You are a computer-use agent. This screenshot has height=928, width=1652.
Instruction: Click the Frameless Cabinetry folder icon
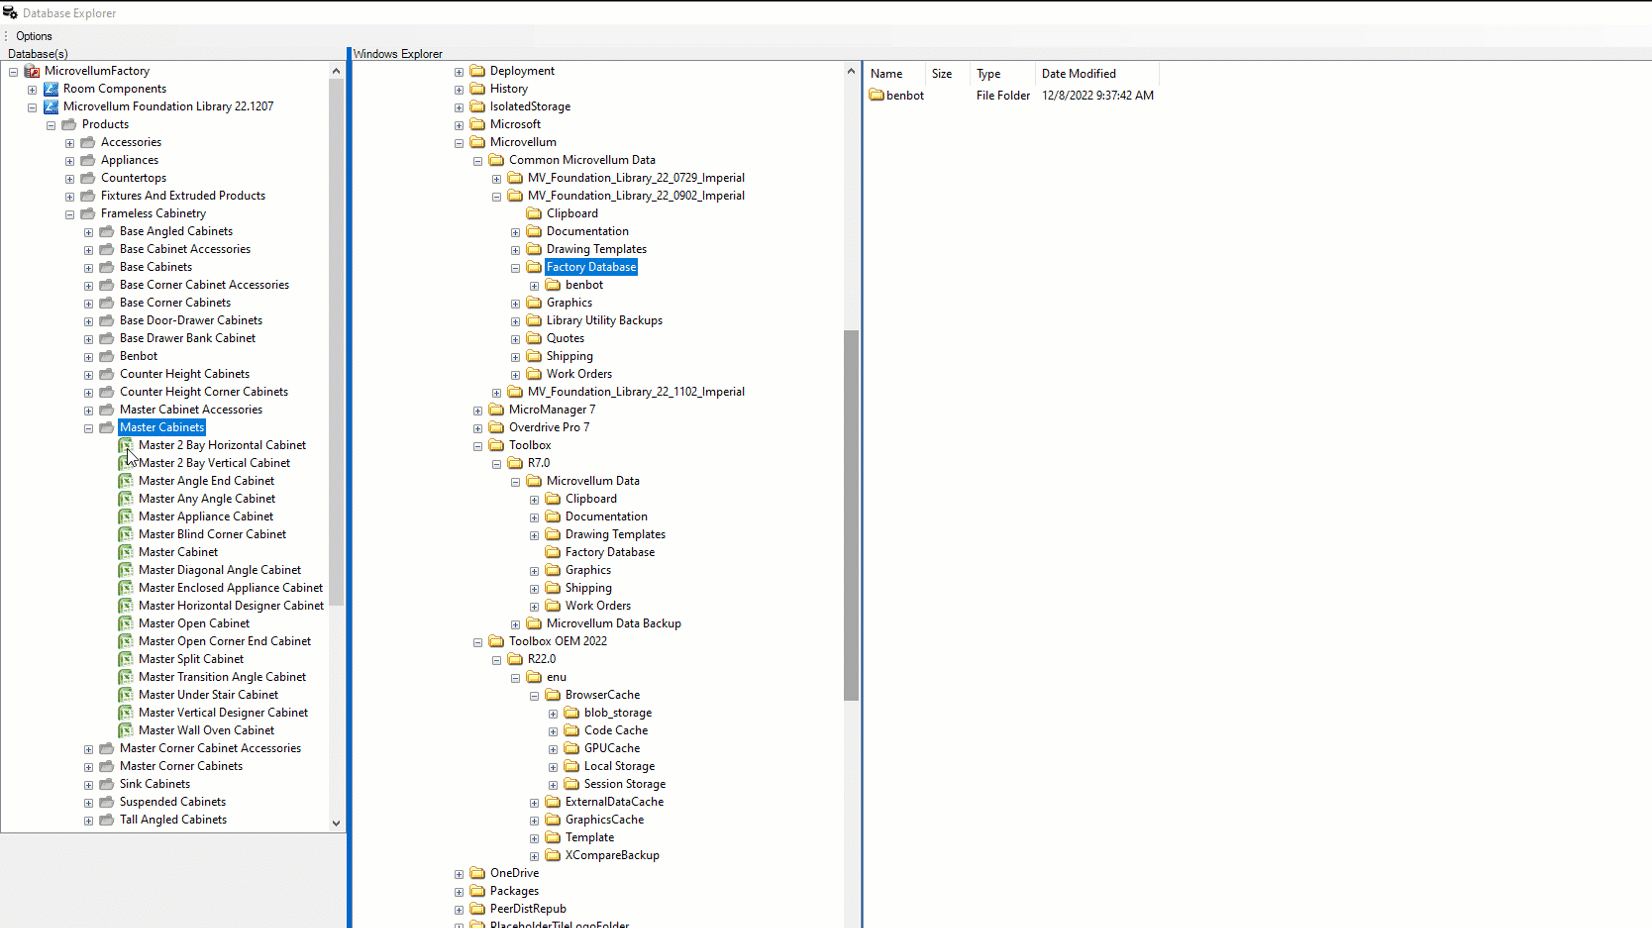pyautogui.click(x=88, y=214)
